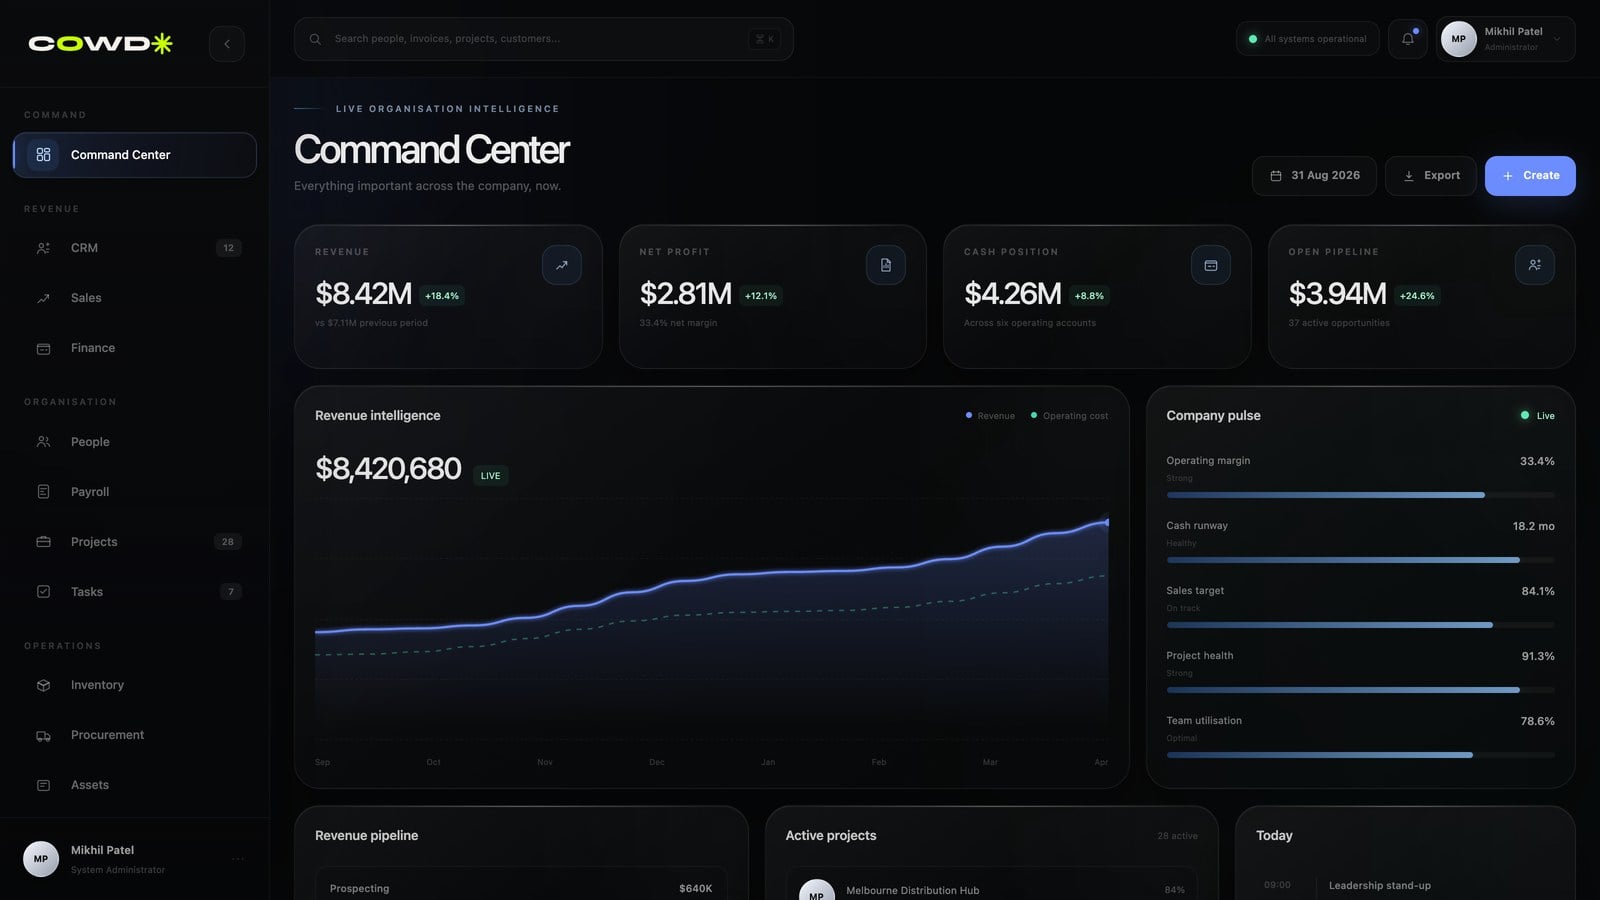Click the CRM people icon in the sidebar
Image resolution: width=1600 pixels, height=900 pixels.
[43, 248]
